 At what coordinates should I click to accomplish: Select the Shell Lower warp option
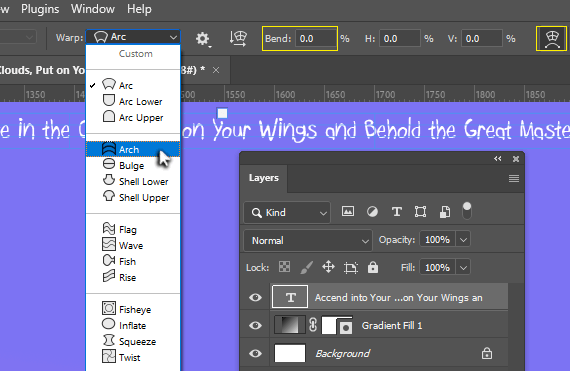(x=133, y=181)
